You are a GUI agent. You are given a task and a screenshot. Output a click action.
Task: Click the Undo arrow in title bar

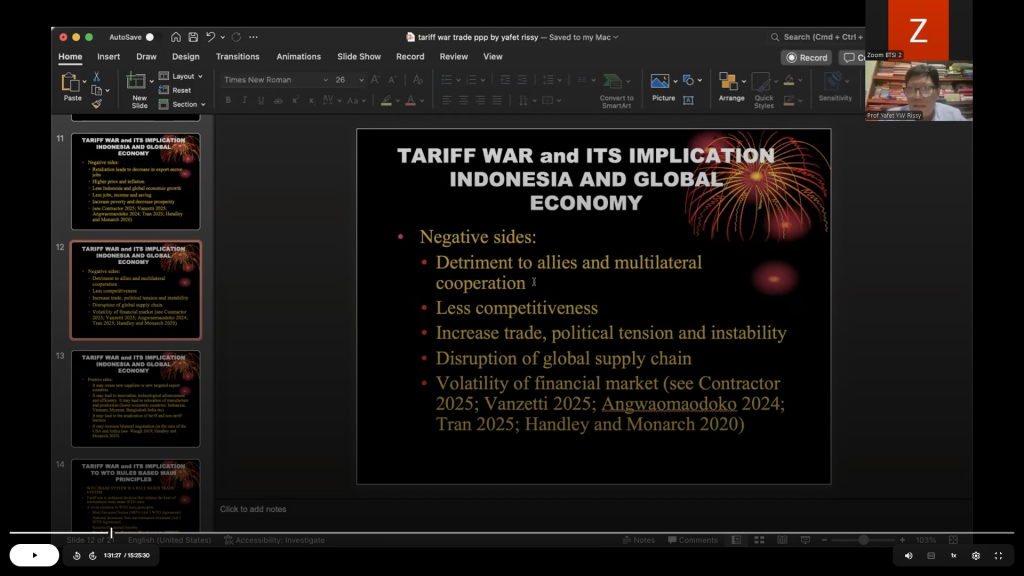[211, 37]
